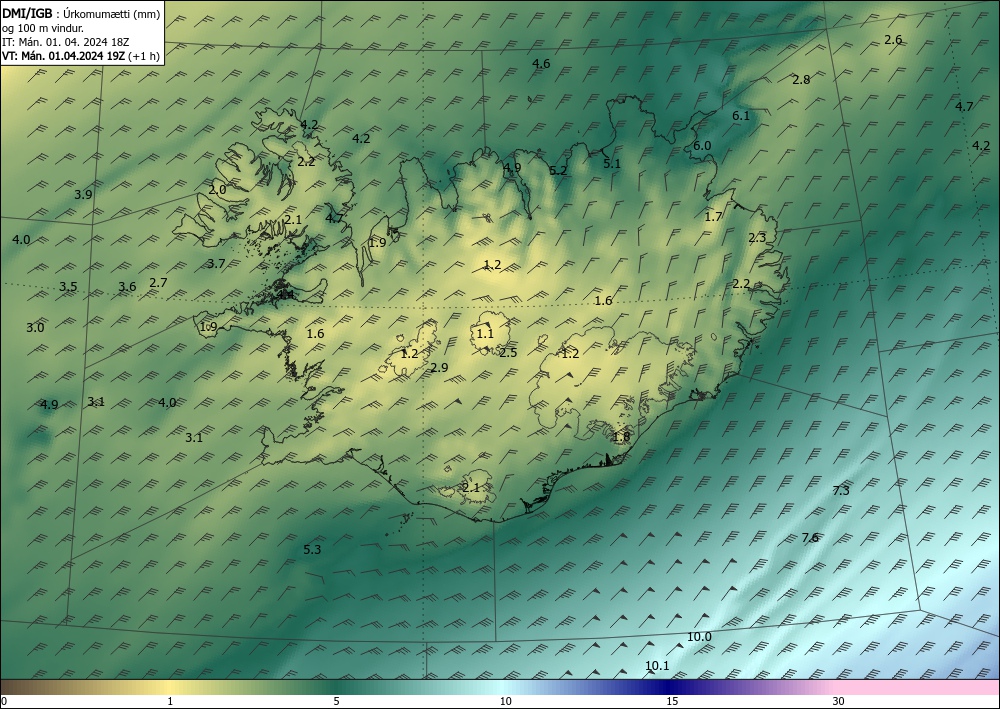
Task: Click the 1.7 value in the northeast
Action: (713, 217)
